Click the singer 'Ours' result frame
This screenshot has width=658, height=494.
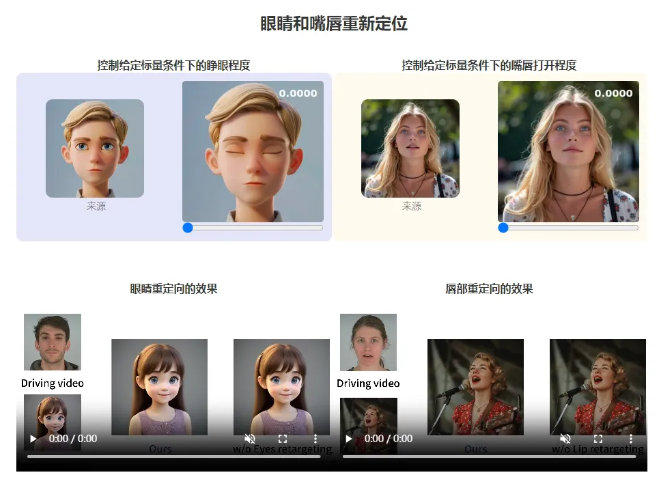(x=475, y=387)
